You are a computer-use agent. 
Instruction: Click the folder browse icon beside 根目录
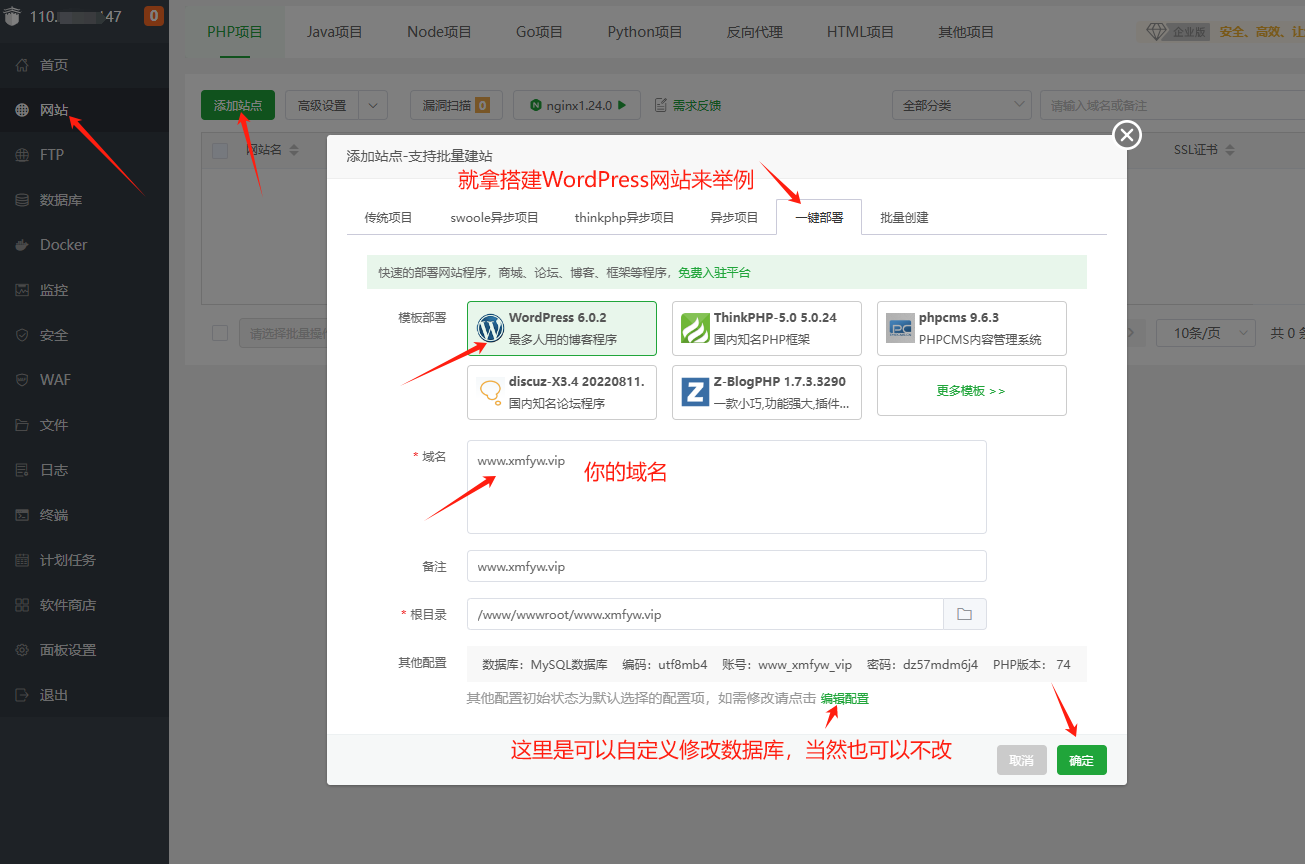[x=965, y=614]
